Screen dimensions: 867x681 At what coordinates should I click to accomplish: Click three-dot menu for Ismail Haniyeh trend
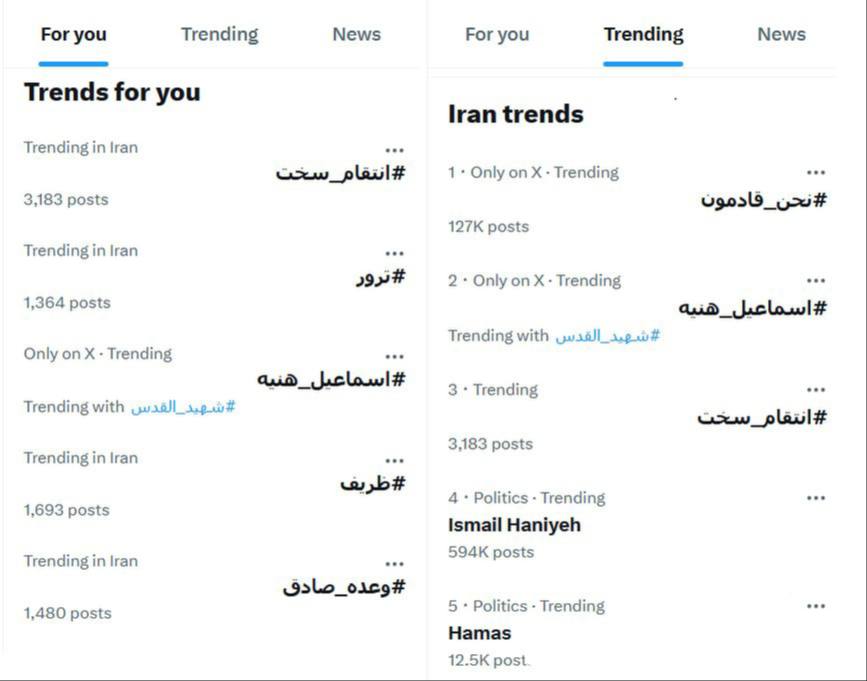(816, 498)
